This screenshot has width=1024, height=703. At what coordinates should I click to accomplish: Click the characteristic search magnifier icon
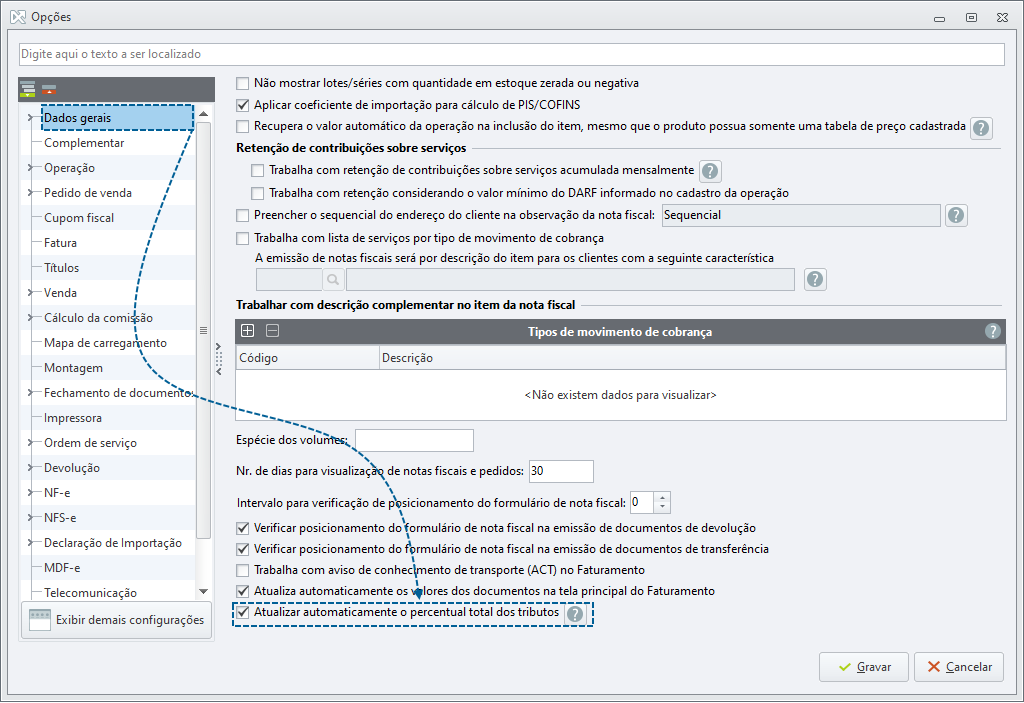click(333, 279)
